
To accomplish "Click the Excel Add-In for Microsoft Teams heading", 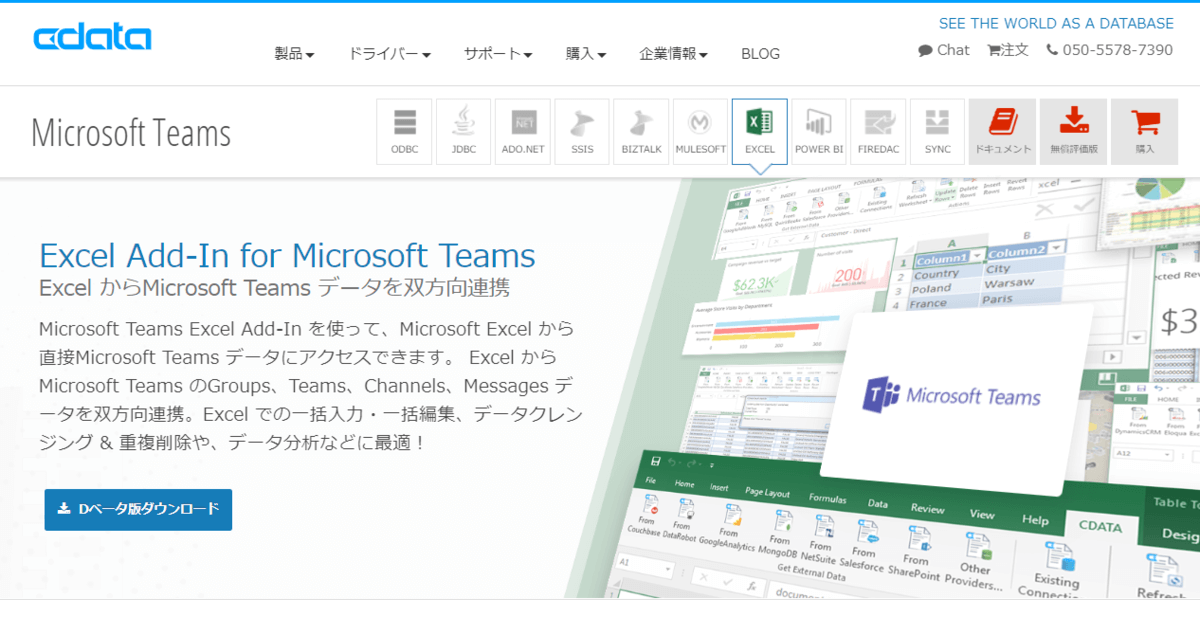I will 287,255.
